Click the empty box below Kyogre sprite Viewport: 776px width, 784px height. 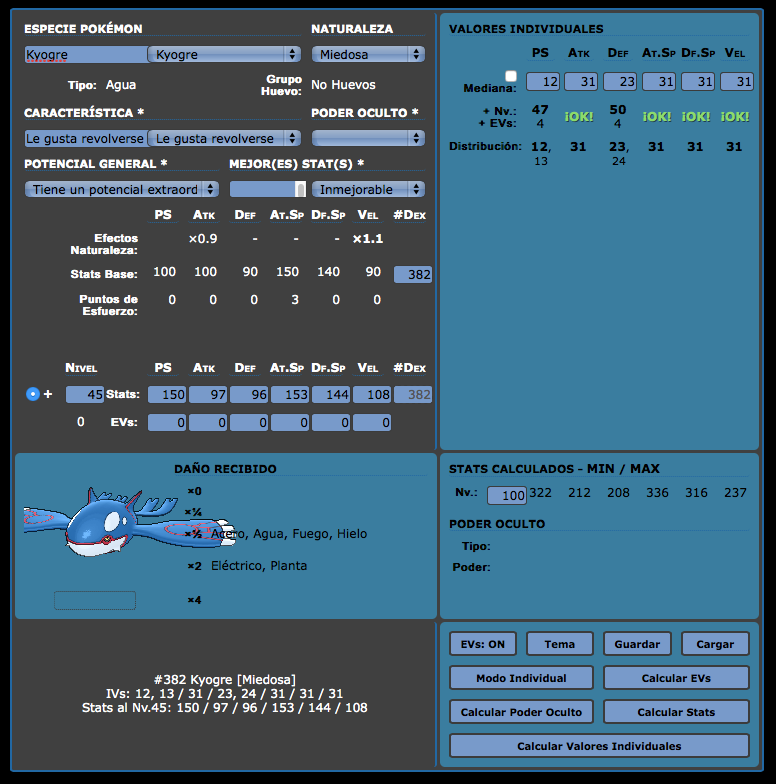tap(95, 600)
